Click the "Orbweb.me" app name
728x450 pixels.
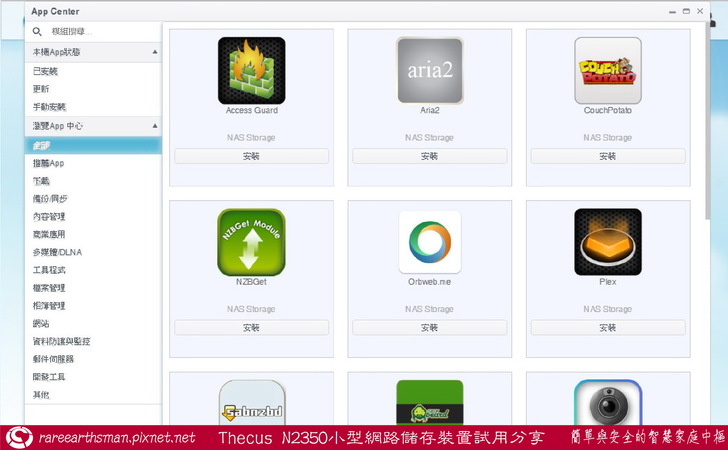coord(429,282)
